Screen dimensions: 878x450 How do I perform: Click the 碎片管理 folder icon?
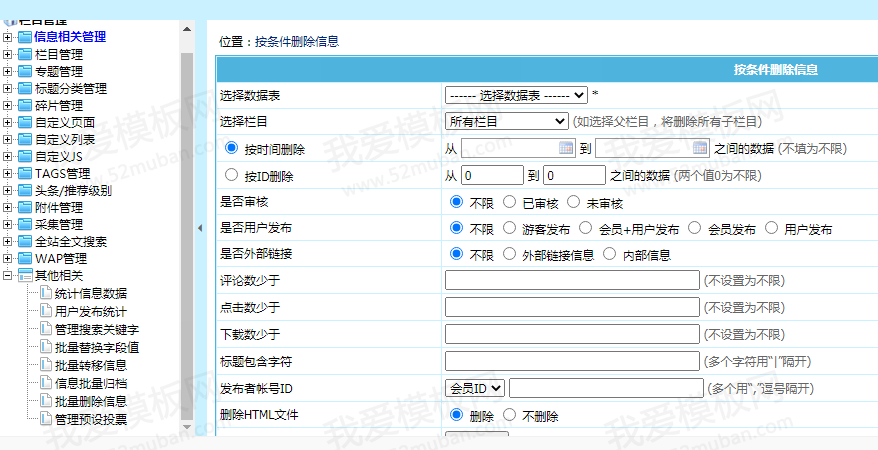25,105
